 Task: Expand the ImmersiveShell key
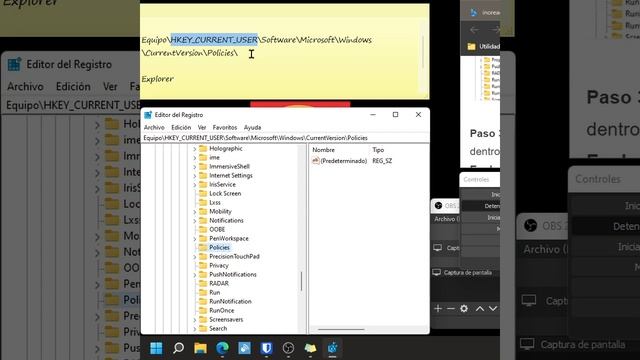195,167
